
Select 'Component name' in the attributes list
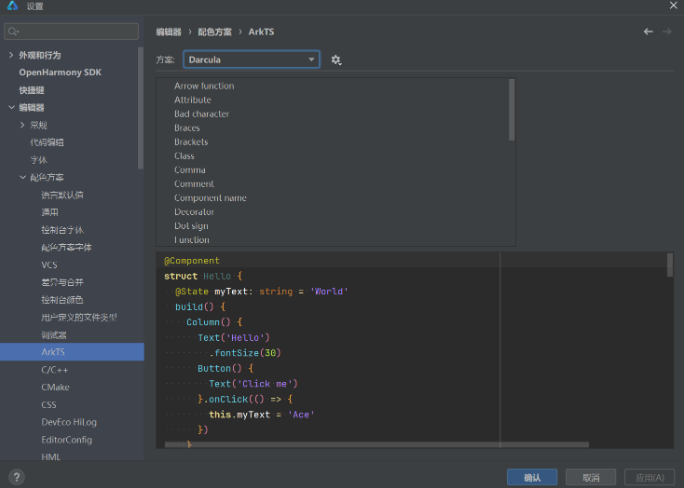click(x=210, y=198)
